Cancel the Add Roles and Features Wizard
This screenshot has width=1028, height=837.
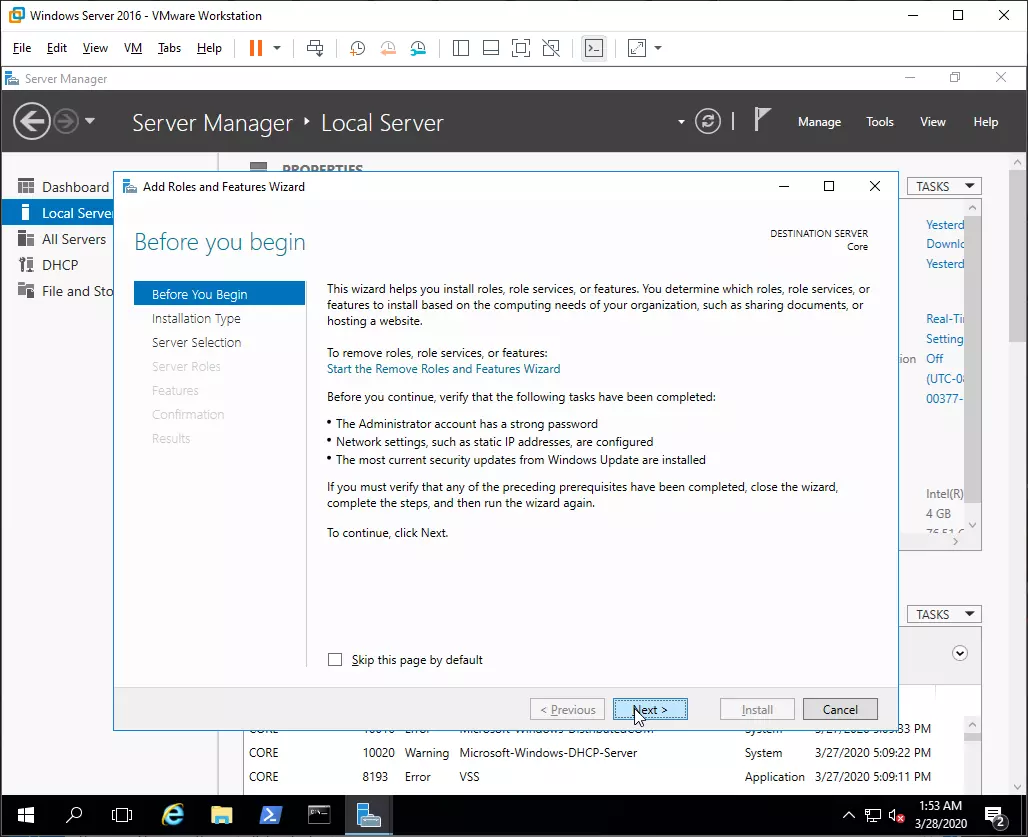[x=840, y=709]
